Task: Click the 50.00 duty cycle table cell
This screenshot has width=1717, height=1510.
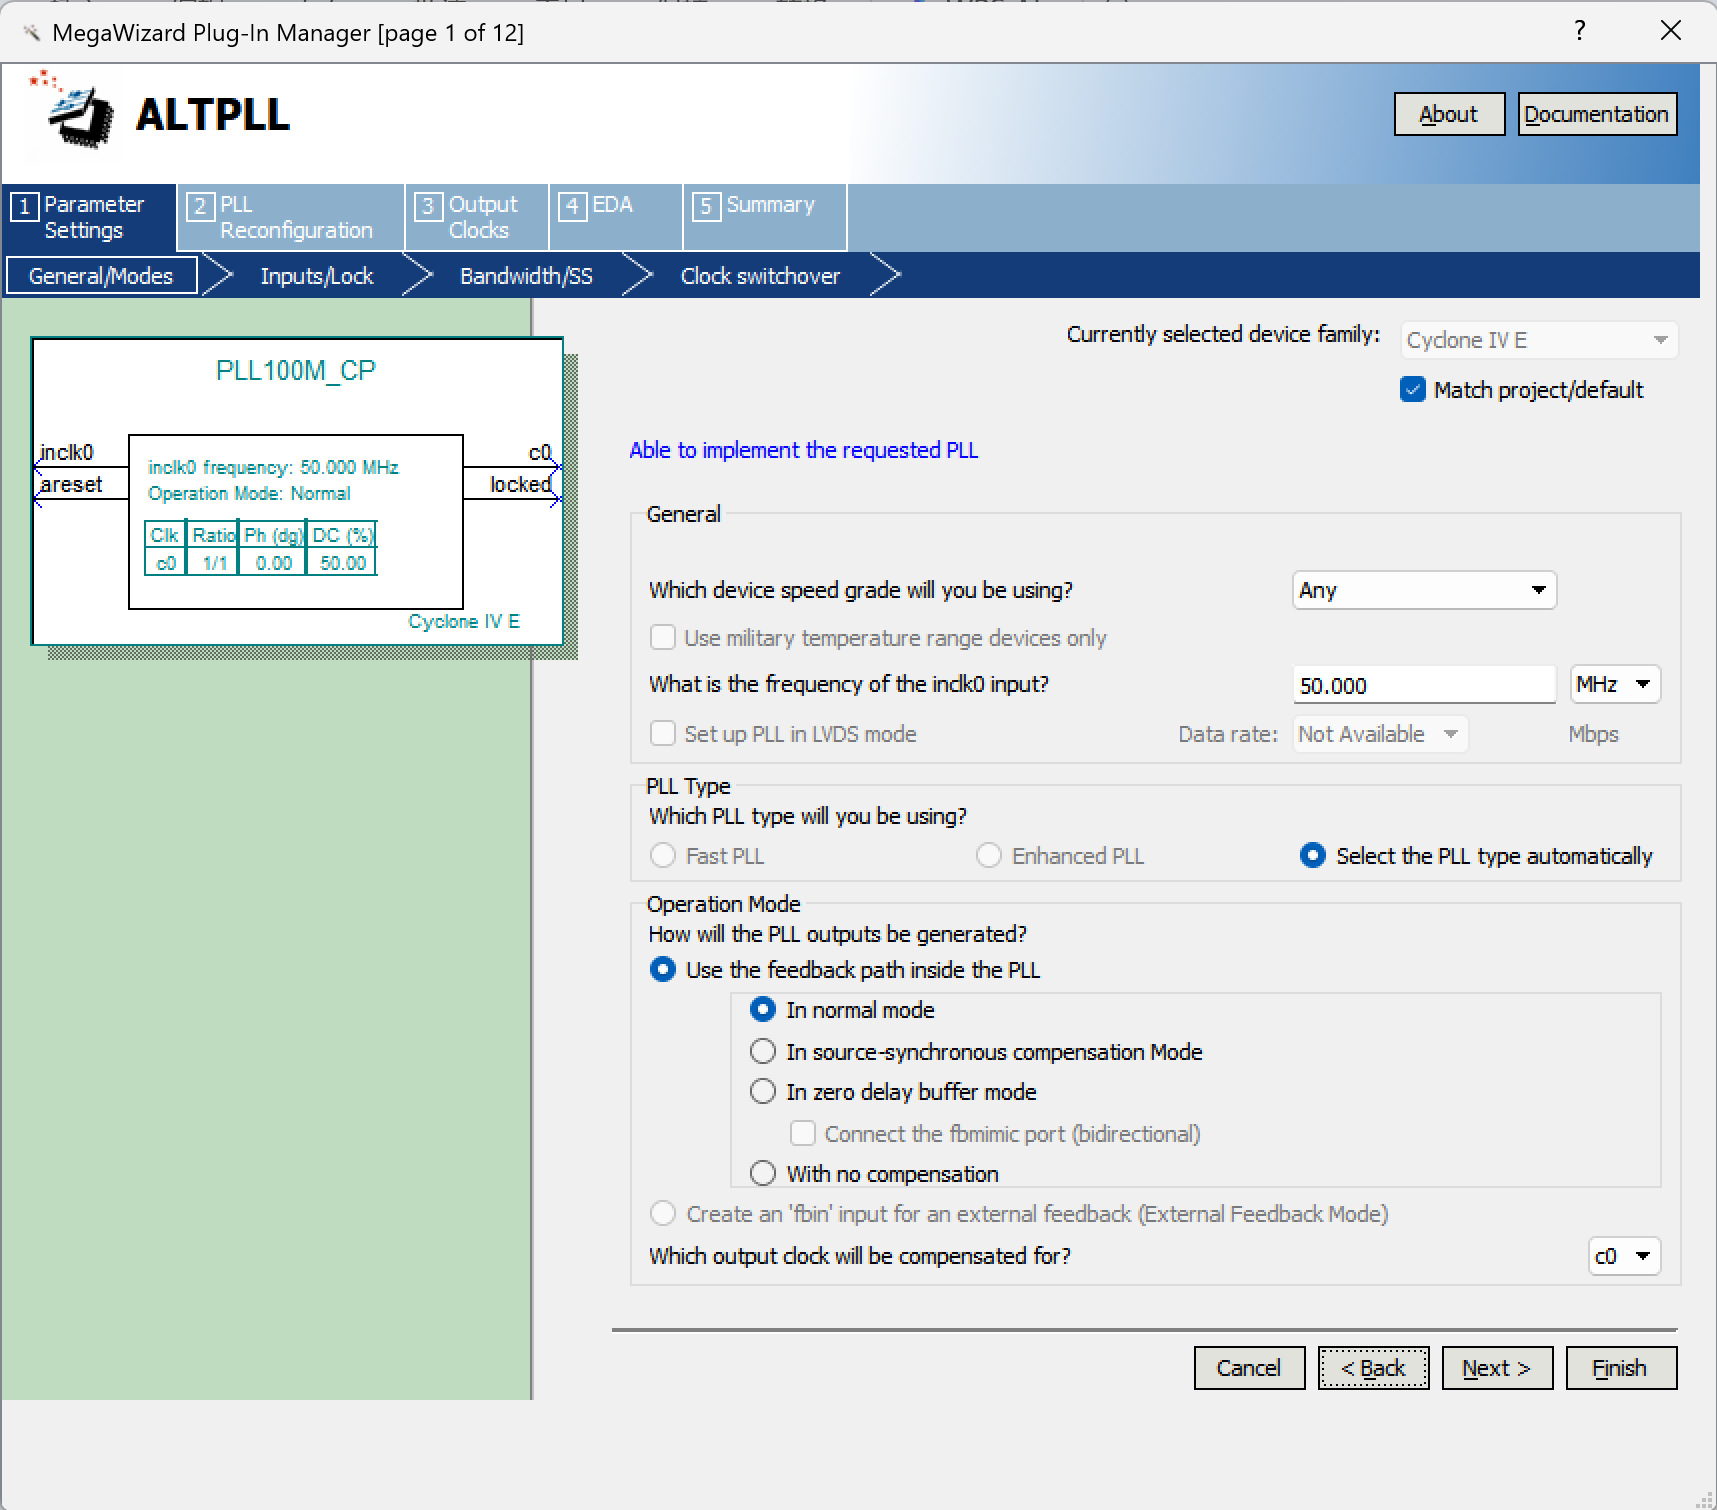Action: [x=343, y=563]
